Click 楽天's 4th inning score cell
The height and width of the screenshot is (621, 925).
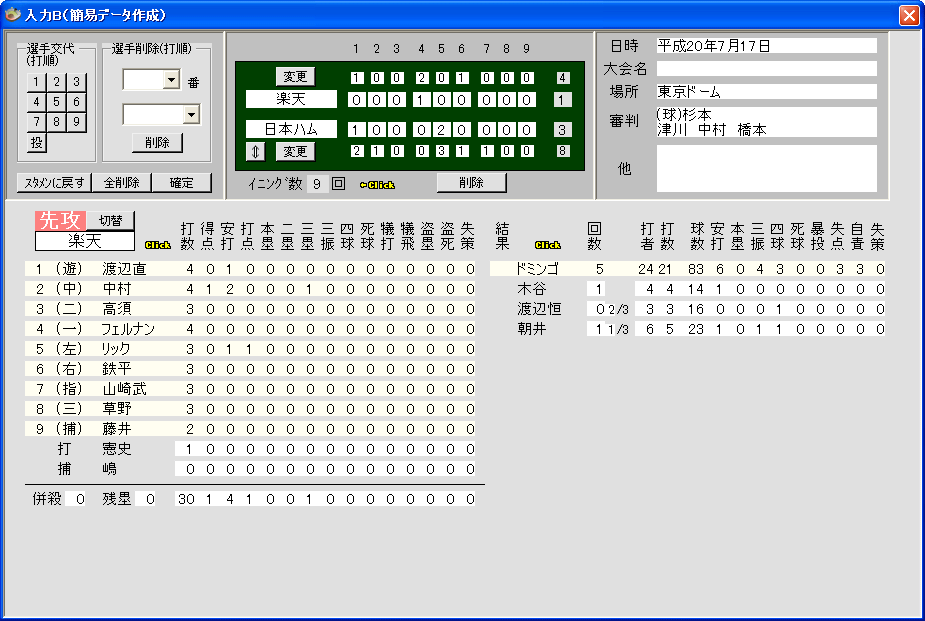(421, 100)
